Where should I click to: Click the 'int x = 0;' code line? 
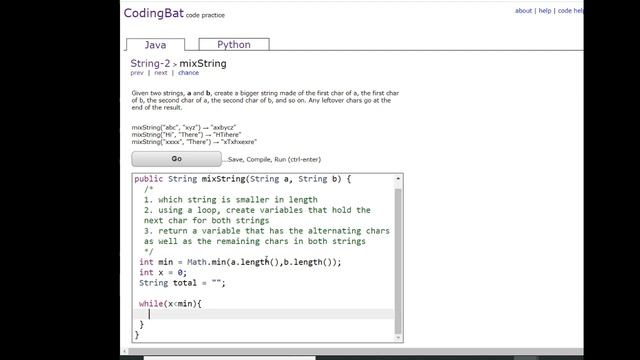163,273
